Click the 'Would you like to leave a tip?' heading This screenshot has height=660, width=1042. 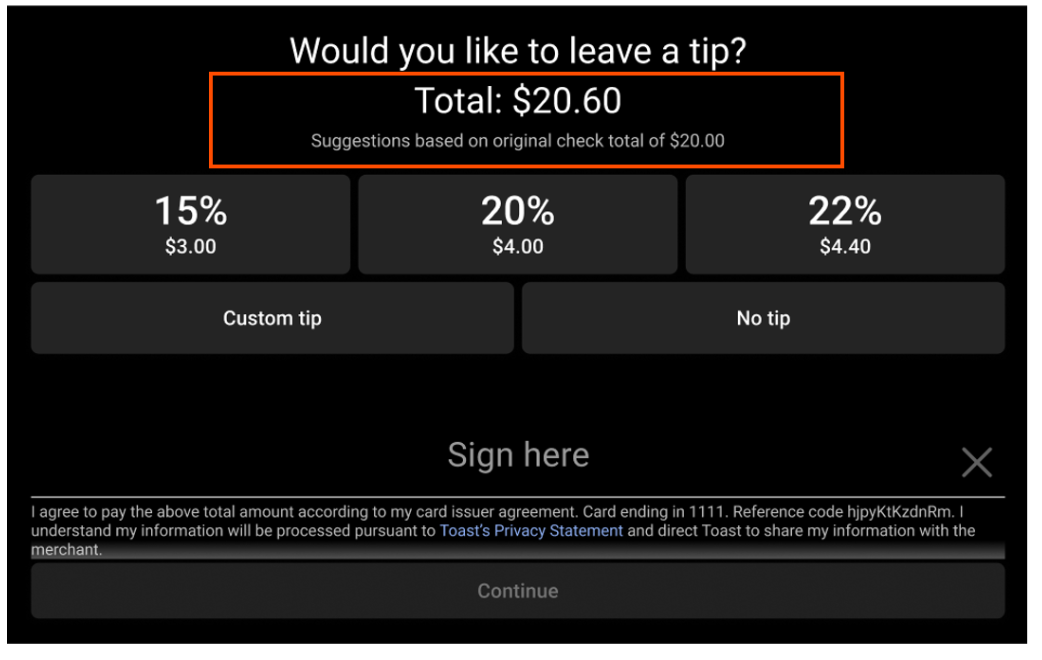coord(518,50)
